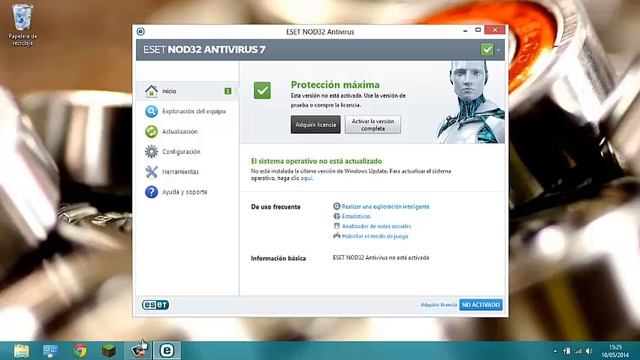Go to the Actualización section
This screenshot has height=360, width=640.
[187, 131]
